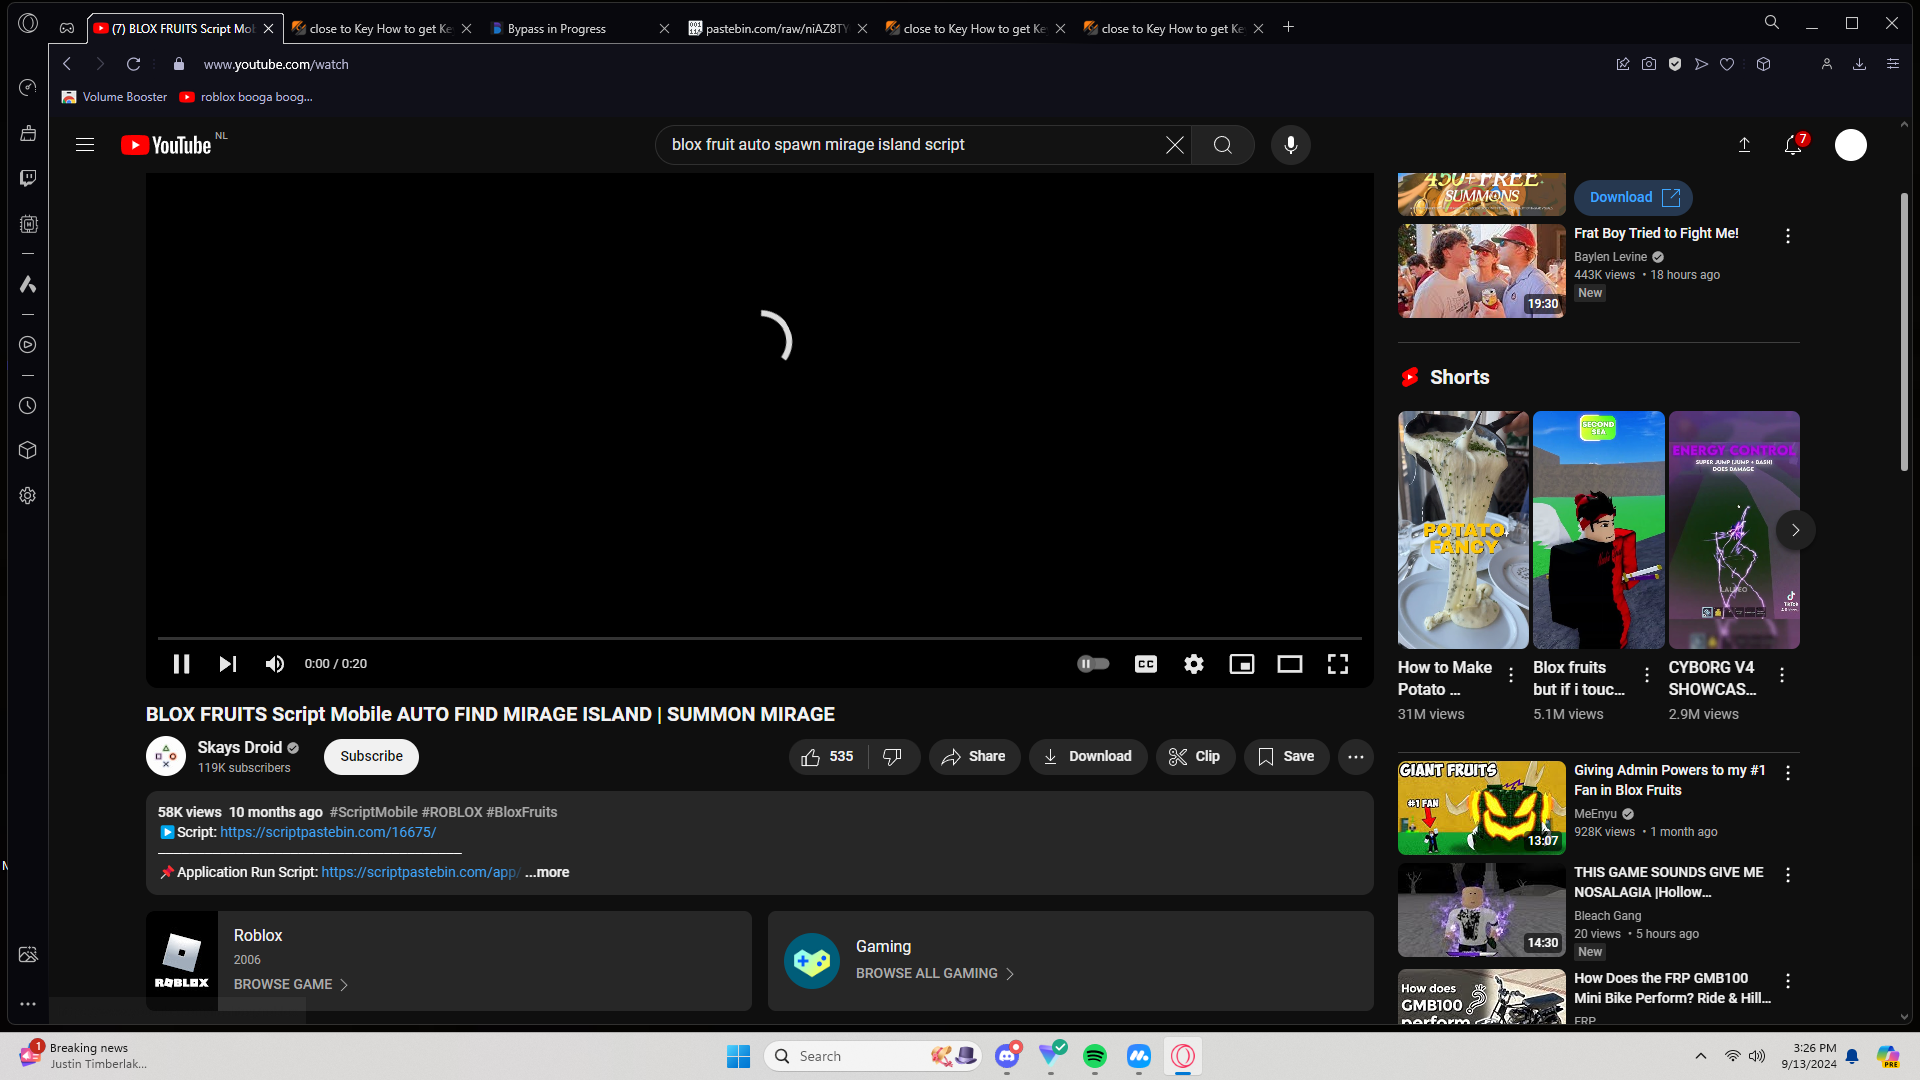Toggle closed captions CC button
The image size is (1920, 1080).
pyautogui.click(x=1146, y=664)
